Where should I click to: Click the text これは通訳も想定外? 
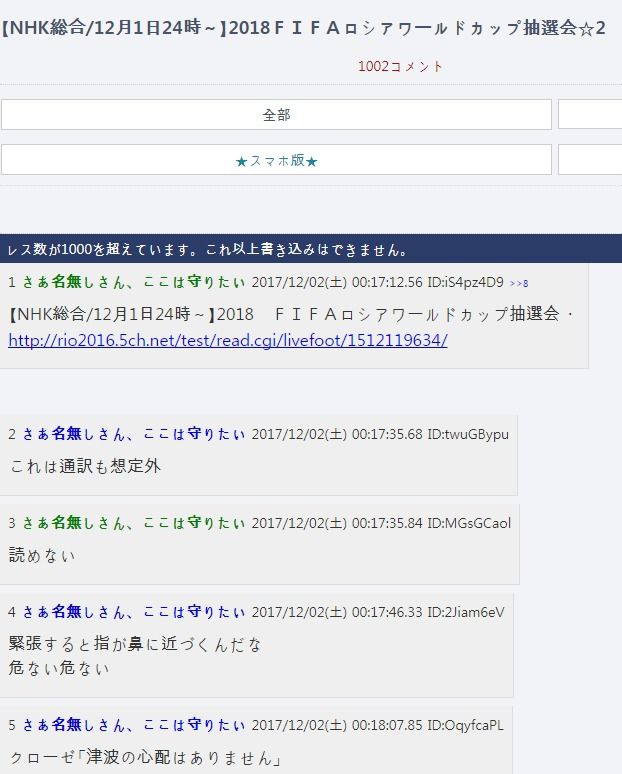85,466
